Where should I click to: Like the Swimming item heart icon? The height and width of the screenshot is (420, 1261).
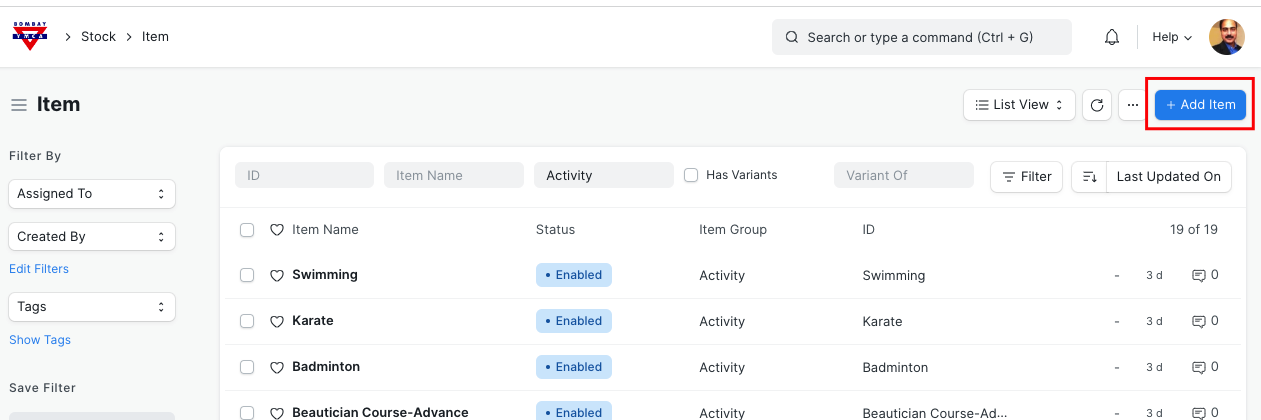(277, 275)
